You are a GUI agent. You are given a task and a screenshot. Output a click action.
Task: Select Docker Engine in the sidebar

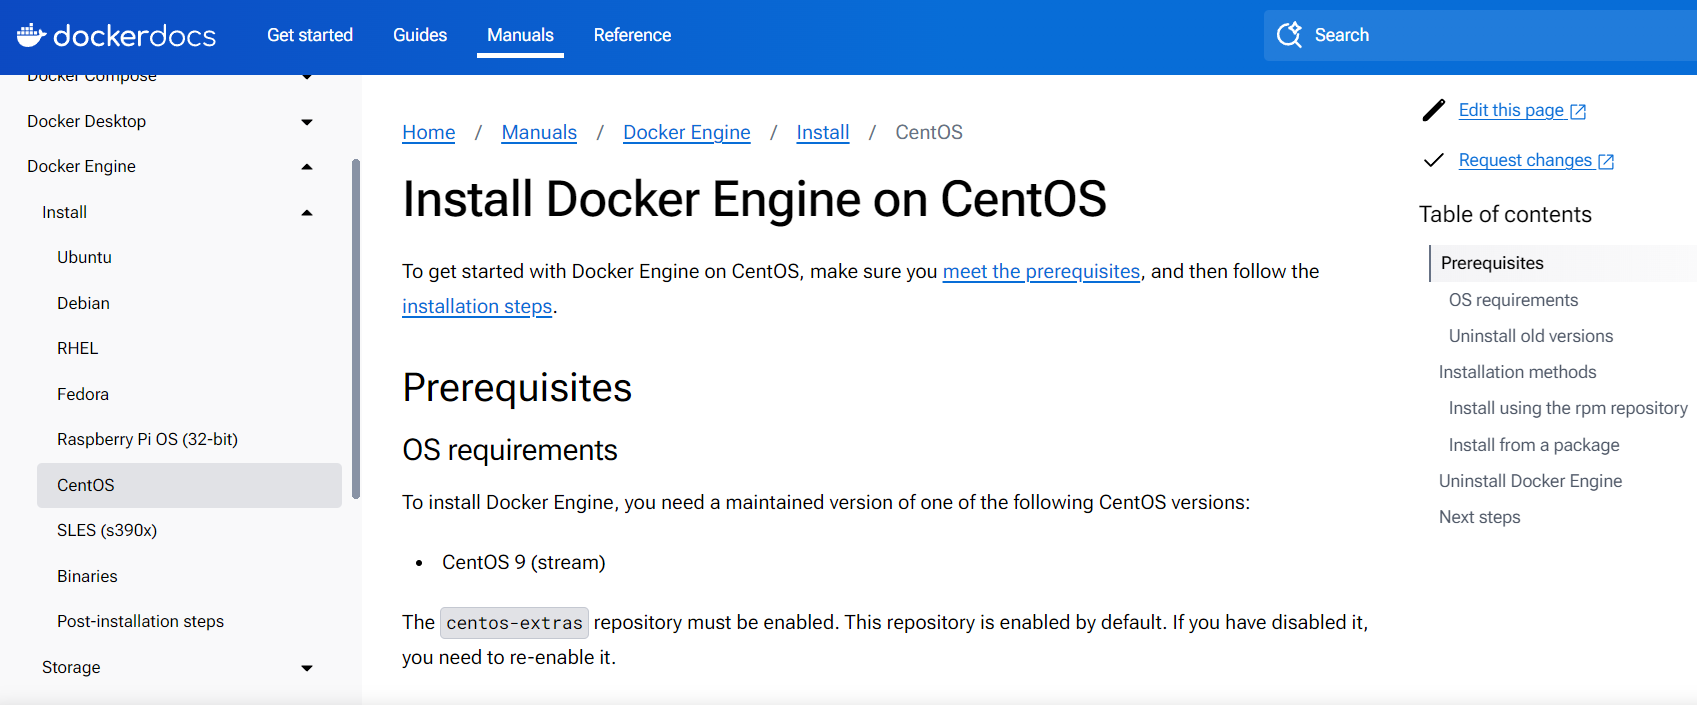(82, 166)
